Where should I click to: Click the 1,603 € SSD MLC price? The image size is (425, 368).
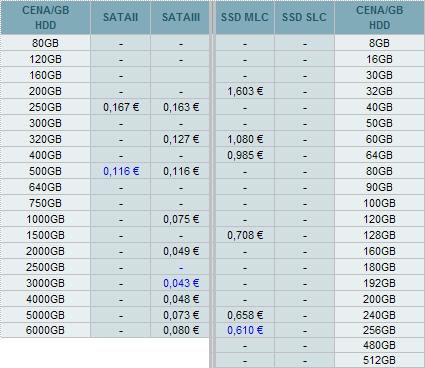[x=245, y=91]
